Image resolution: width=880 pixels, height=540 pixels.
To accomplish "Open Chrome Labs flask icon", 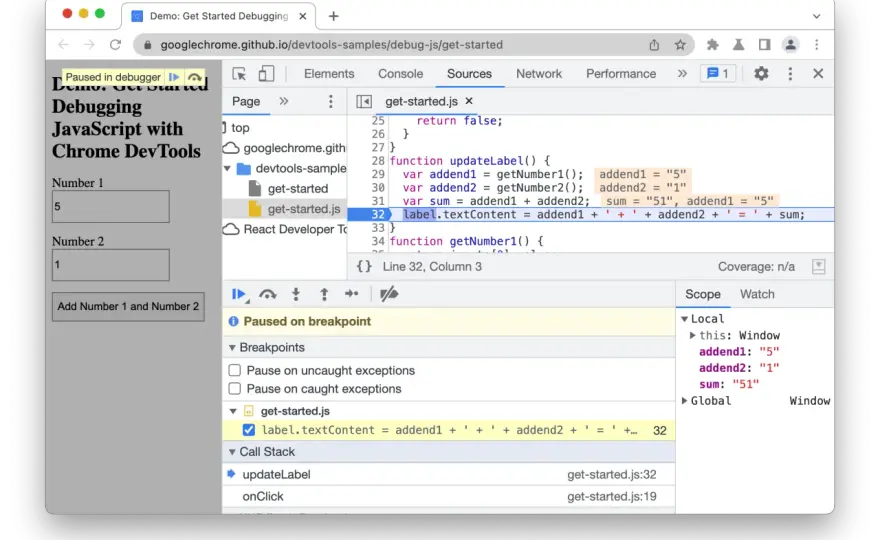I will 739,45.
